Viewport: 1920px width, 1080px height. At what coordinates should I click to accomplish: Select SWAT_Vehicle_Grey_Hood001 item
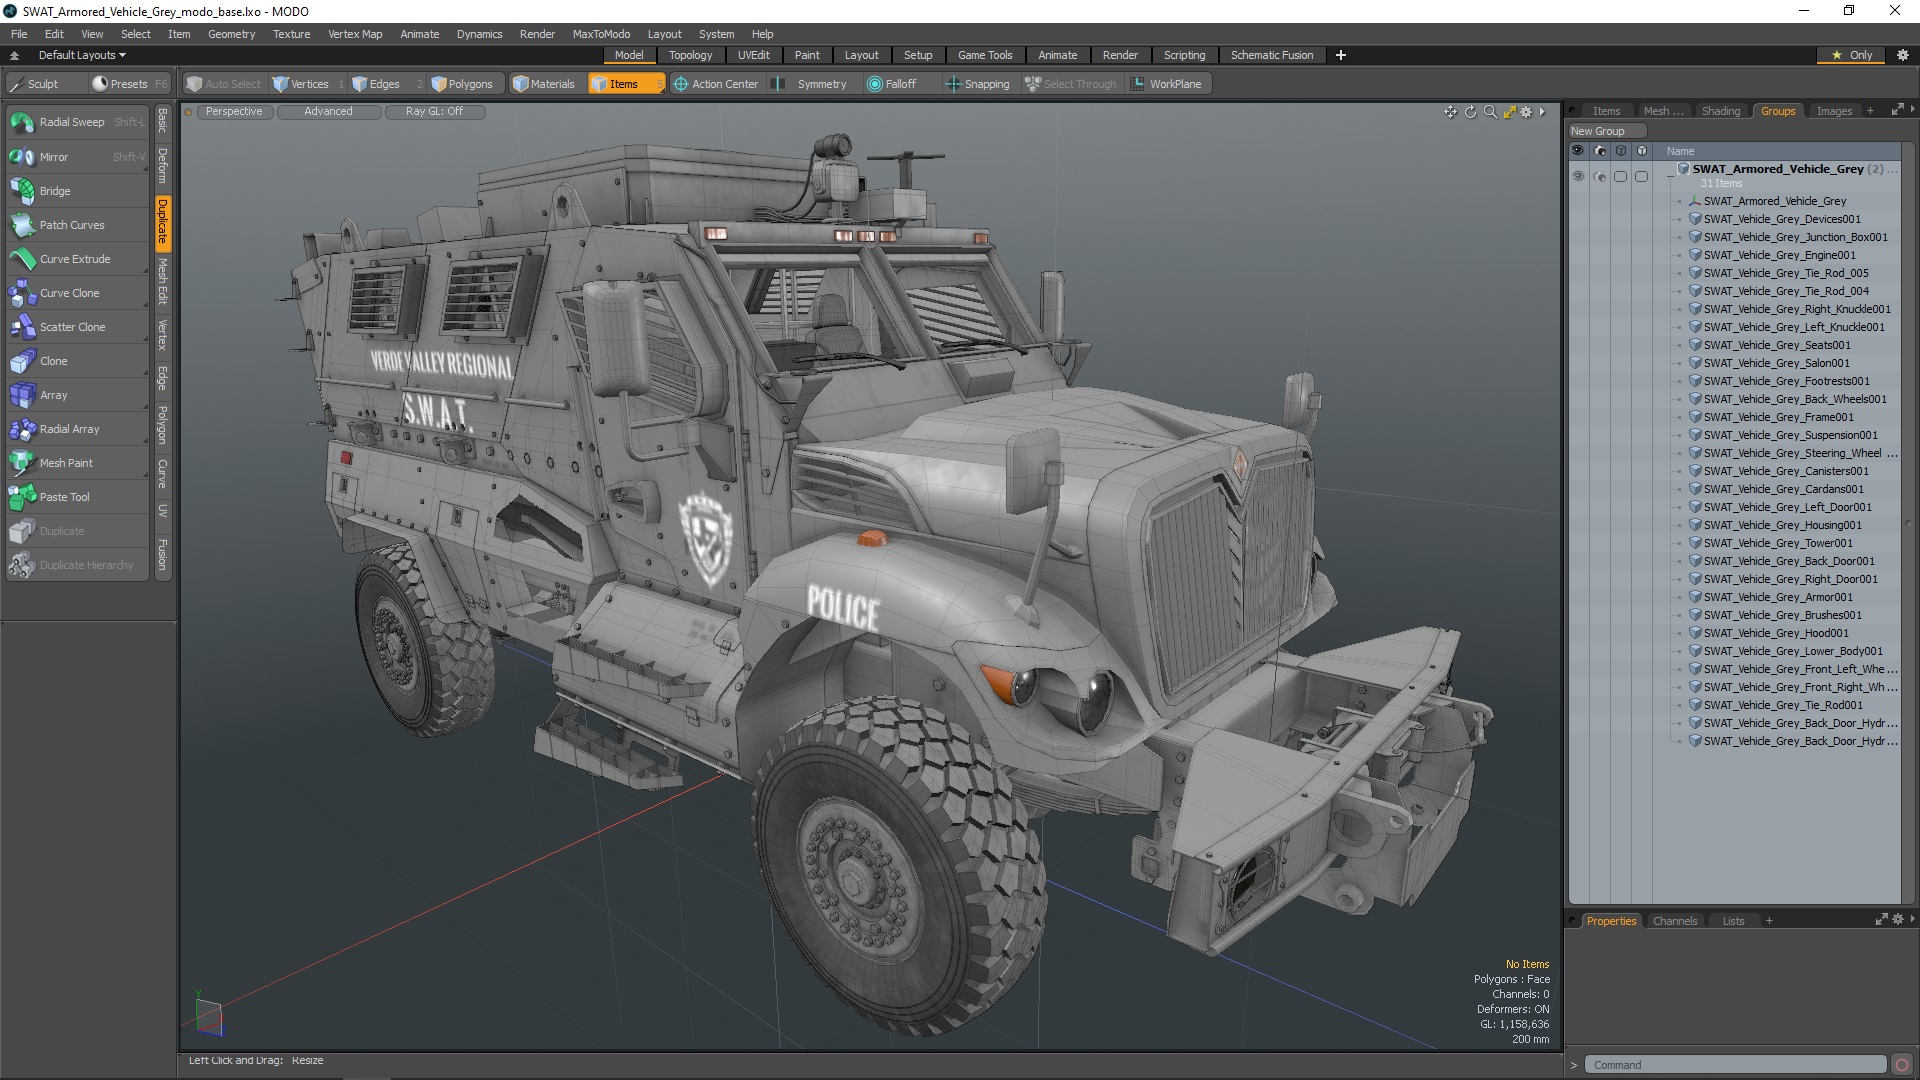(x=1776, y=633)
